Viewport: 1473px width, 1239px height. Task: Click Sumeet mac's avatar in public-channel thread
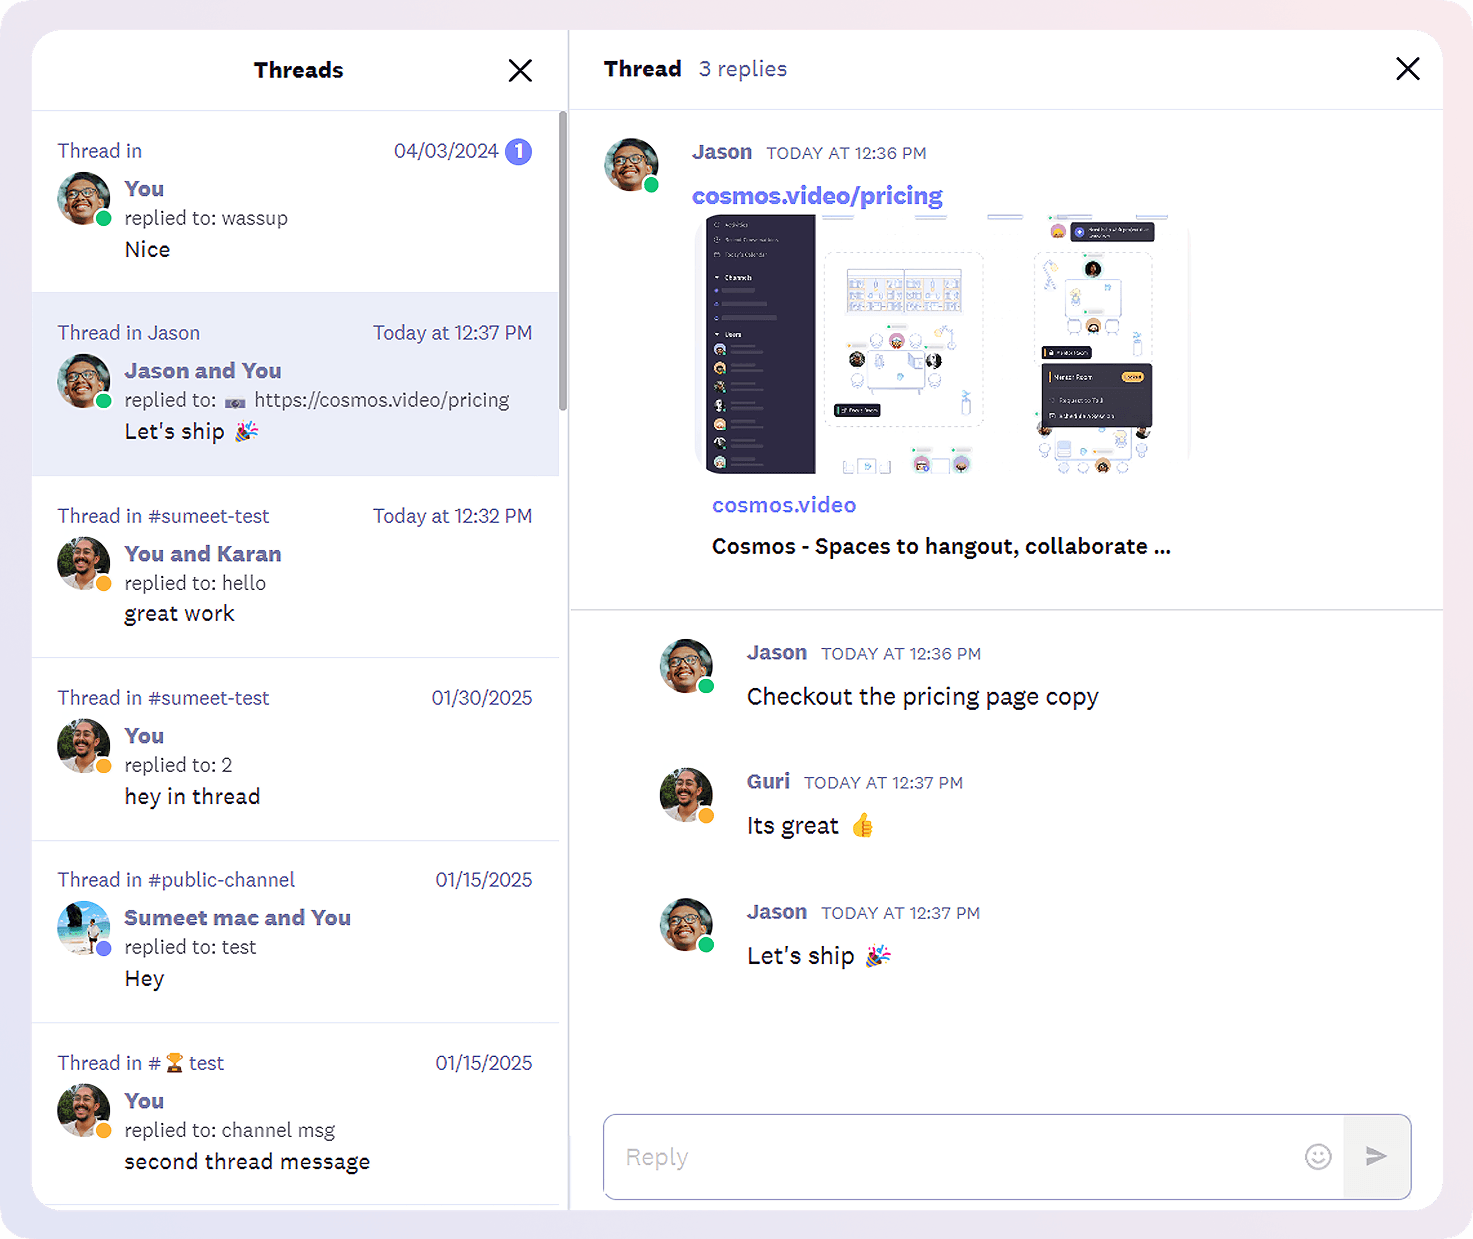click(84, 928)
